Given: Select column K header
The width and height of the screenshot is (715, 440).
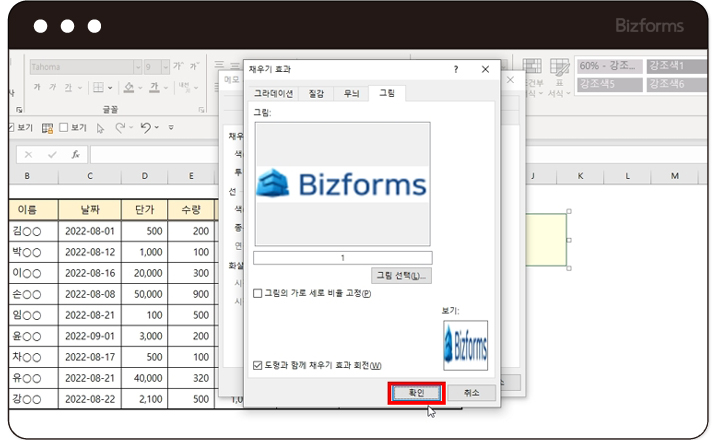Looking at the screenshot, I should click(x=580, y=176).
